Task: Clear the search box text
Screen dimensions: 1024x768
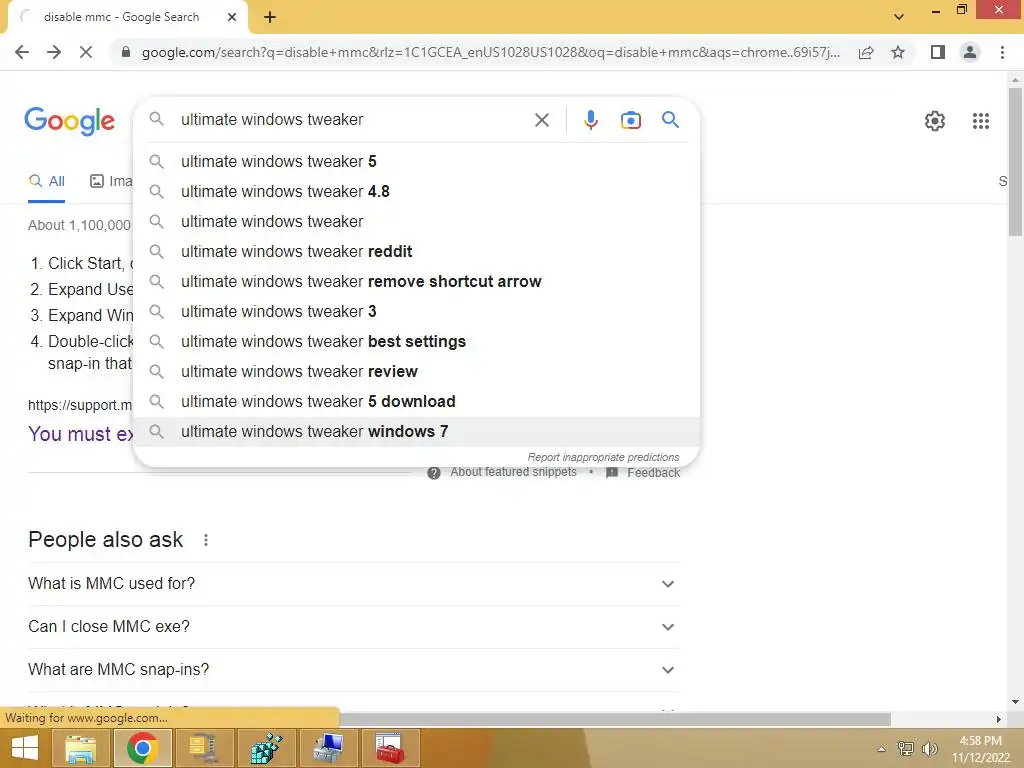Action: pyautogui.click(x=541, y=120)
